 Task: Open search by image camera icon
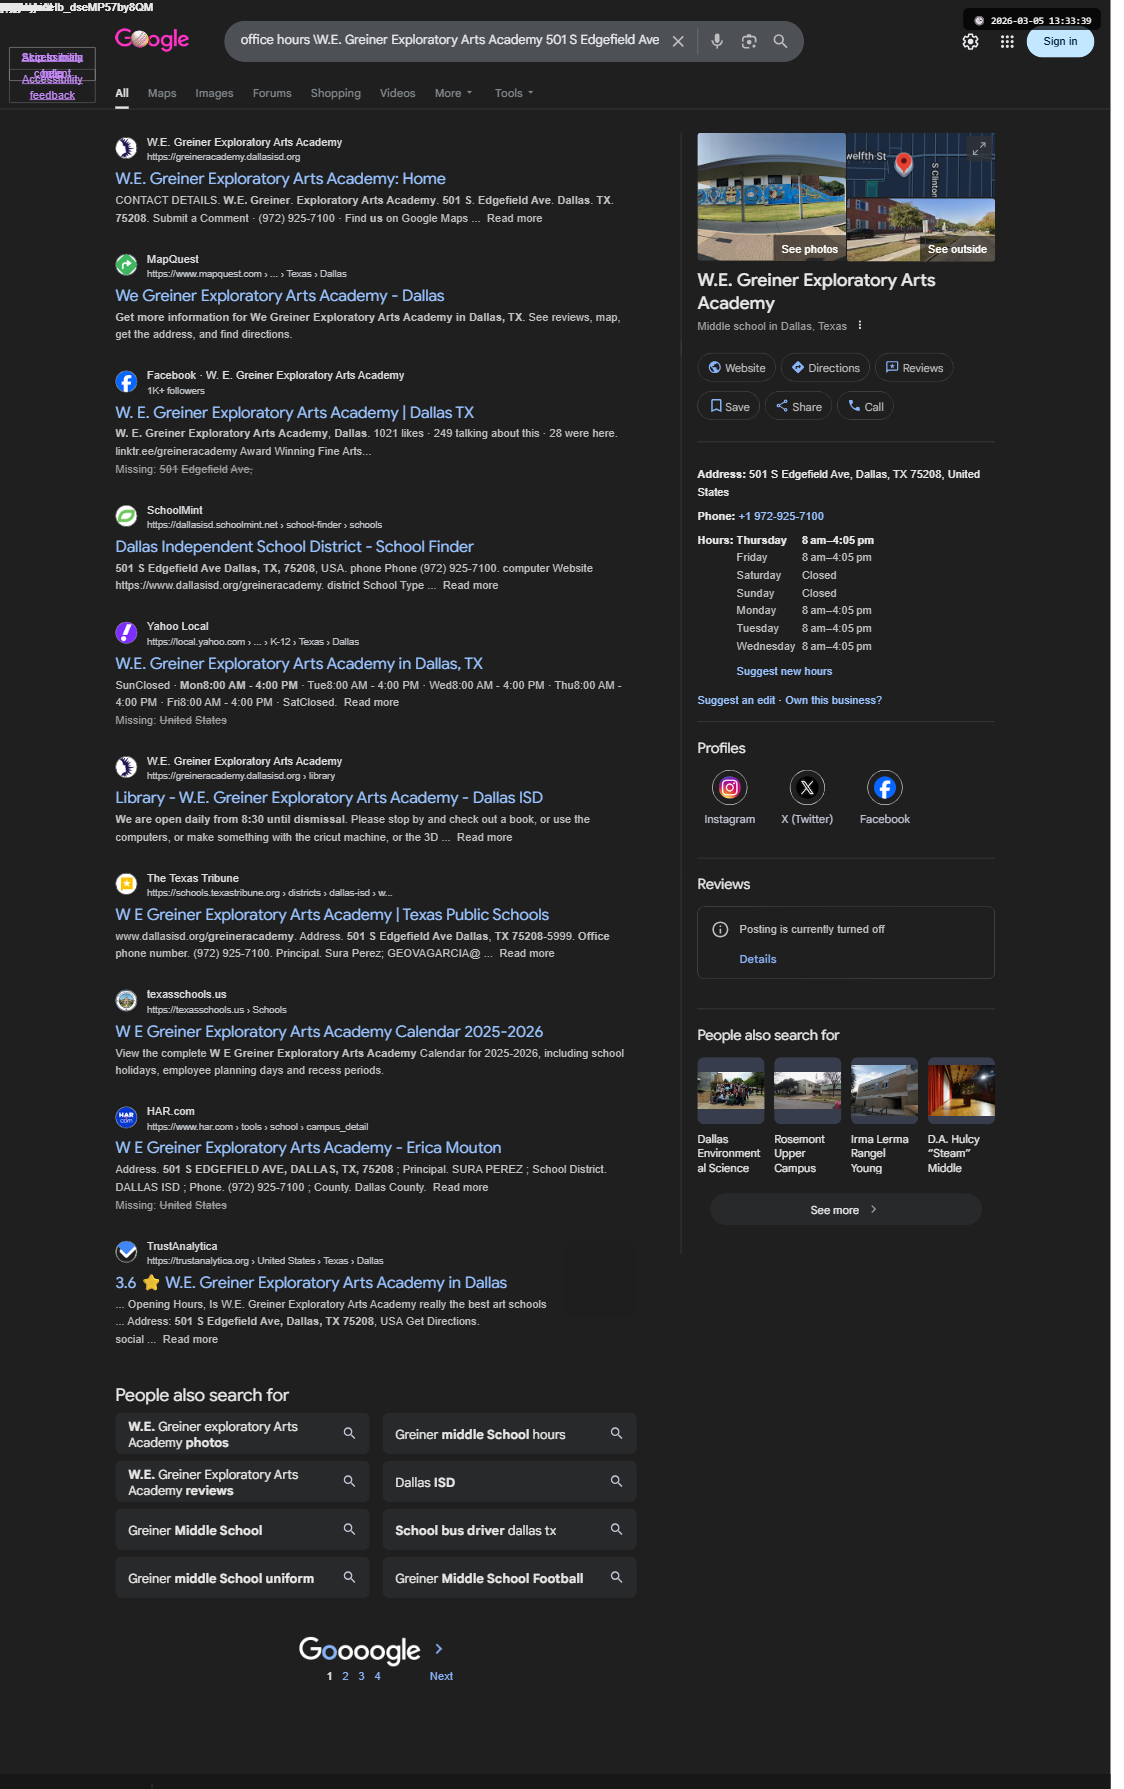coord(749,41)
